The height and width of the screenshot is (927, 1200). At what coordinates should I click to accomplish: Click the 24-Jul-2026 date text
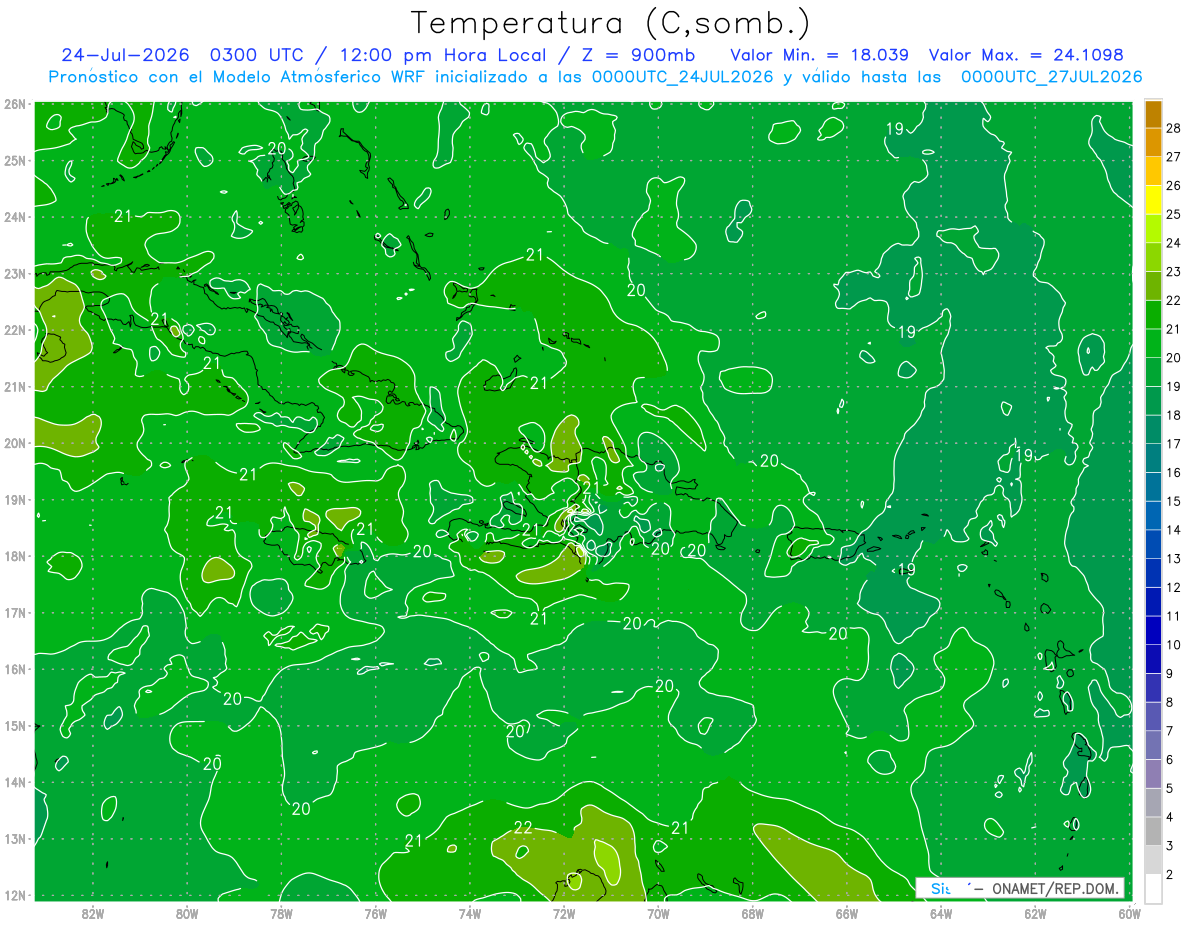[125, 54]
